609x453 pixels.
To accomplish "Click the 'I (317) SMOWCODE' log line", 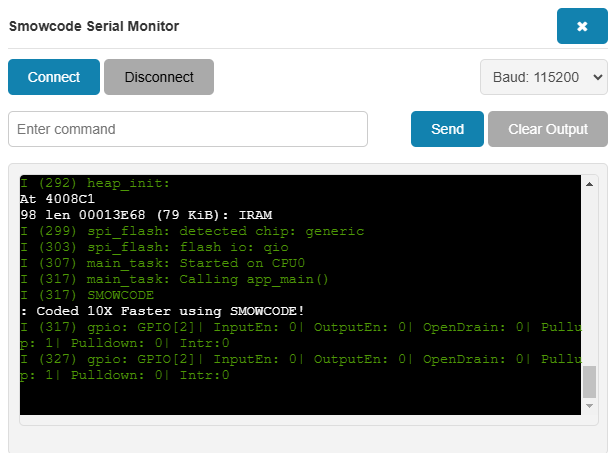I will coord(87,295).
